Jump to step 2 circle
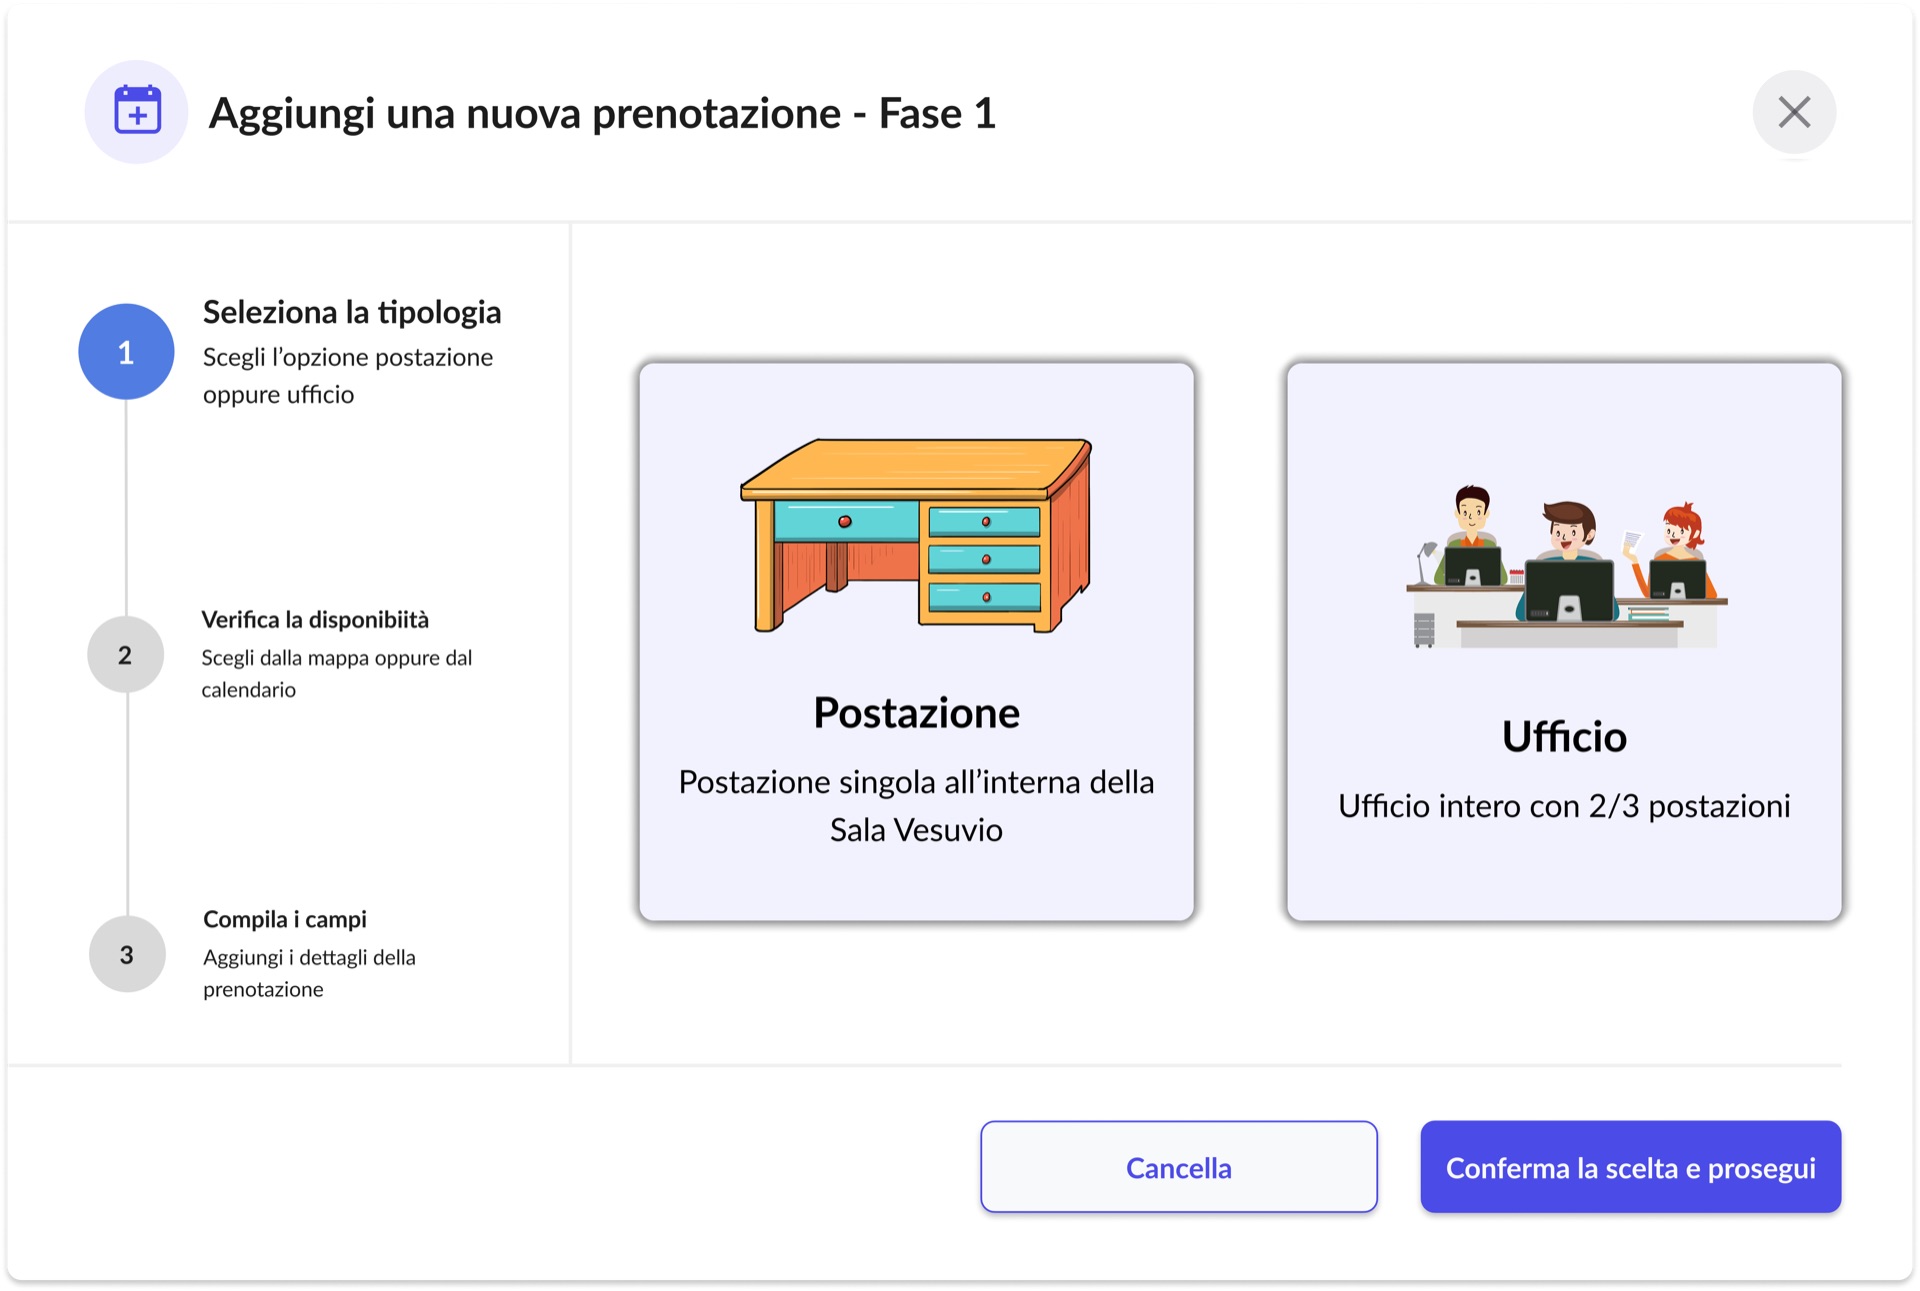This screenshot has height=1291, width=1920. point(126,655)
